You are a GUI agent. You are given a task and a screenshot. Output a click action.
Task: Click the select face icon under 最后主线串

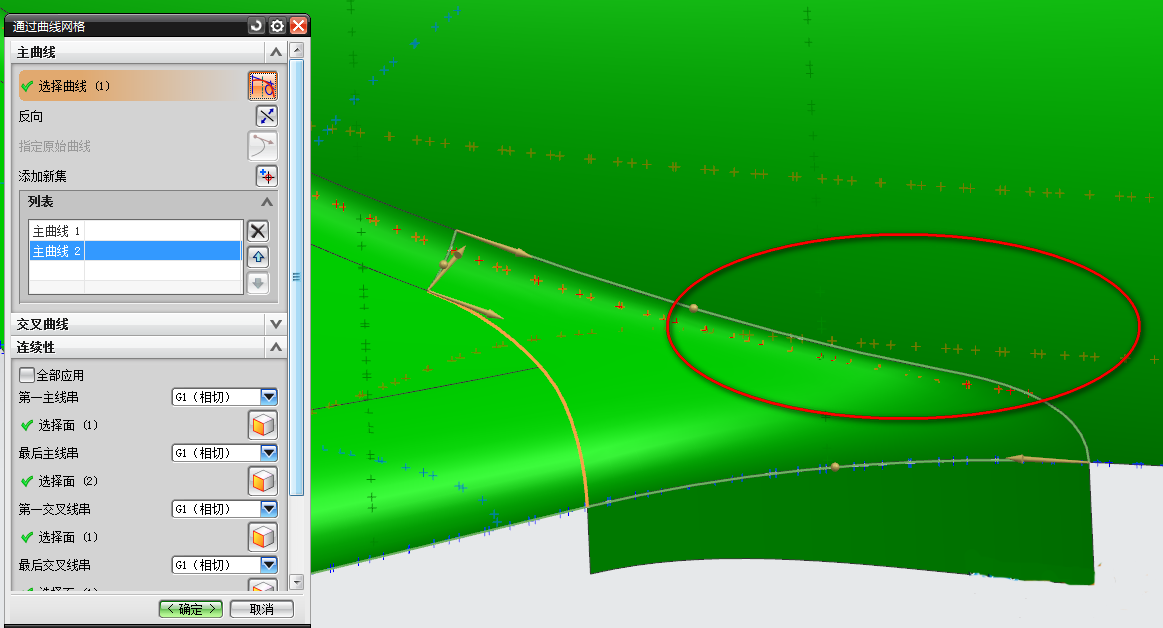[x=262, y=481]
